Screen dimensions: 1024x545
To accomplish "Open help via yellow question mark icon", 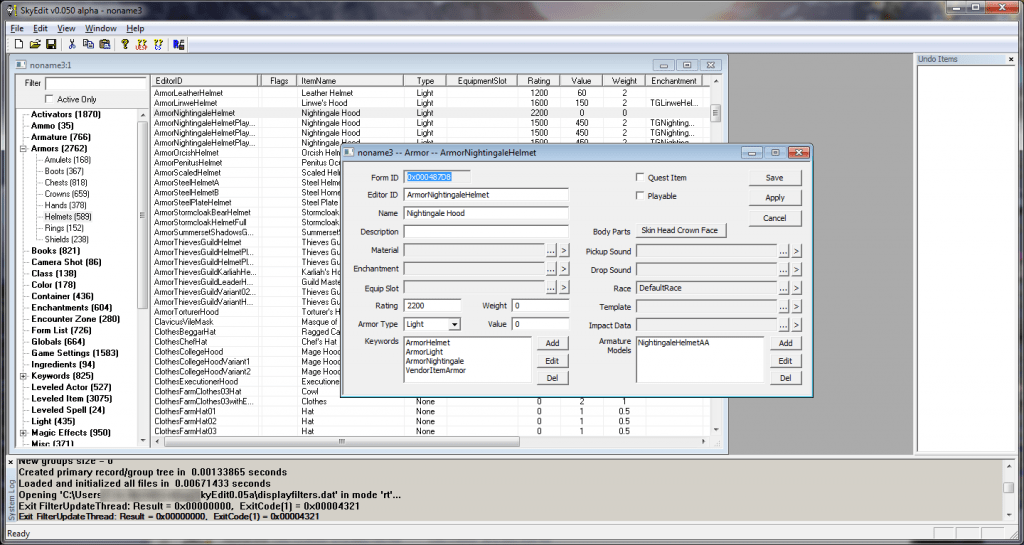I will point(125,44).
